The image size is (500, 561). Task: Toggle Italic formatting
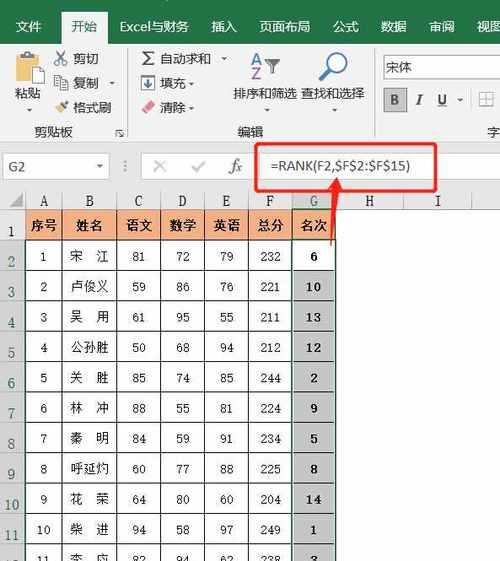coord(419,100)
